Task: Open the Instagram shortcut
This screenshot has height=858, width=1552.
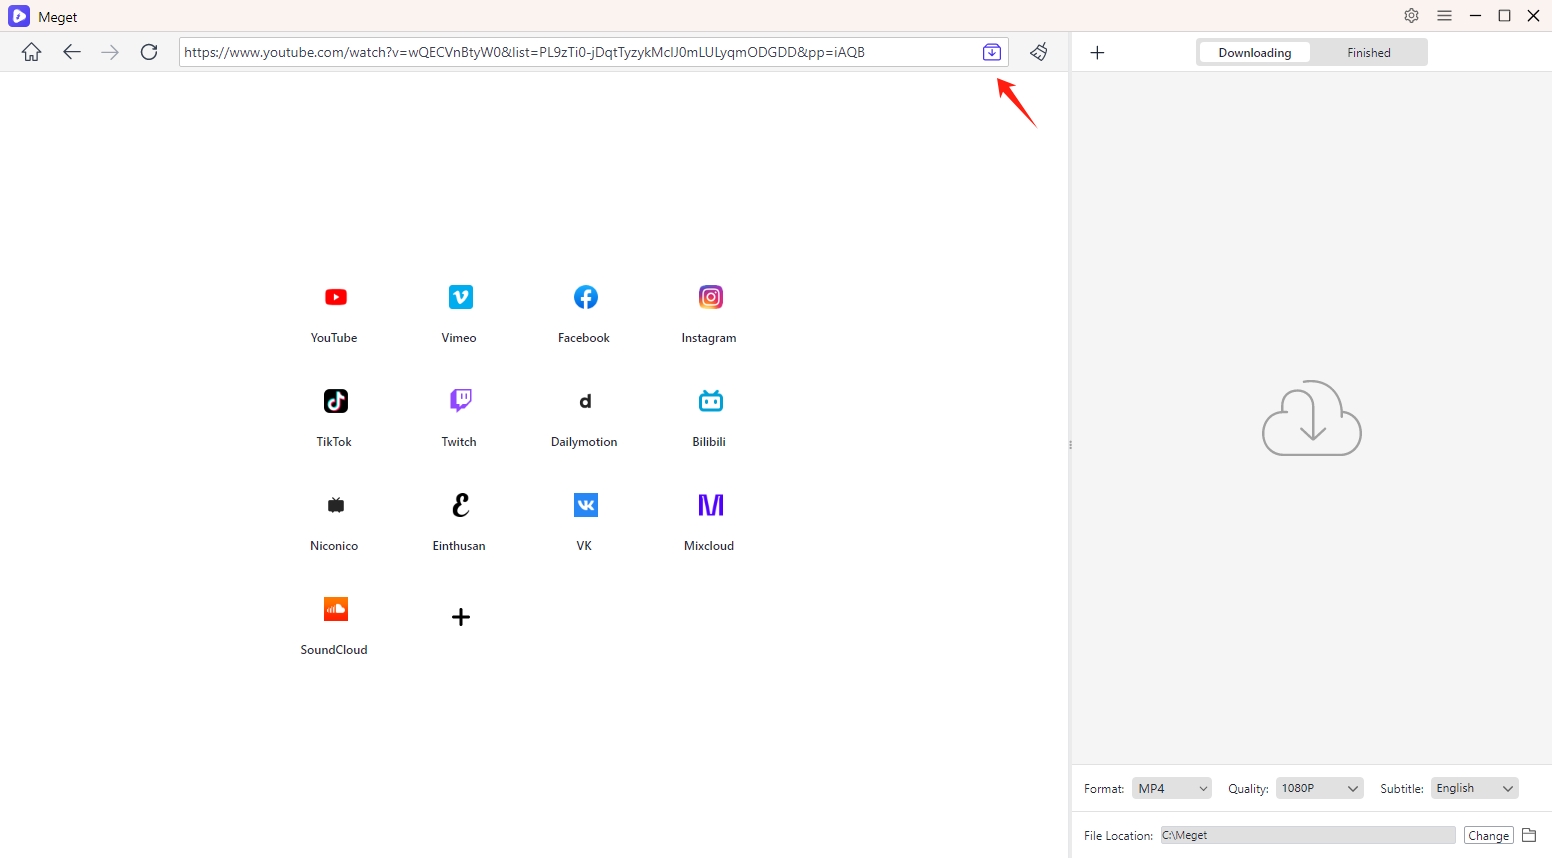Action: [710, 297]
